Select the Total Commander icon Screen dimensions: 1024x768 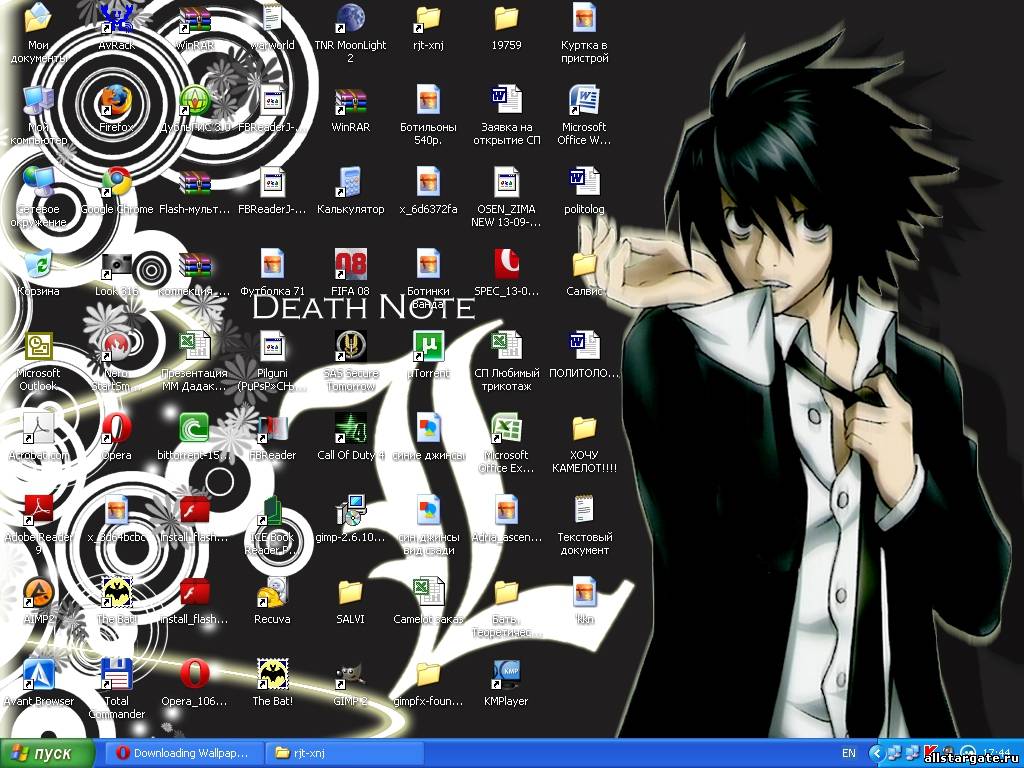point(116,674)
